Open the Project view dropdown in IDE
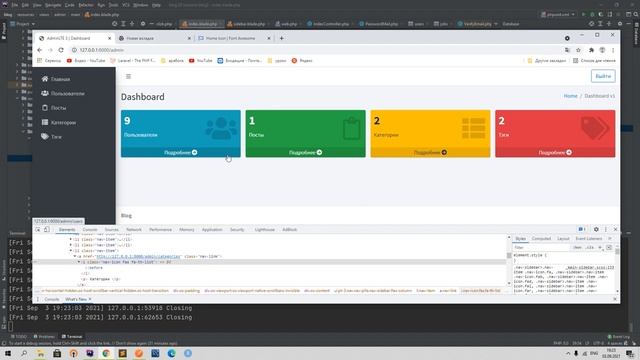Image resolution: width=640 pixels, height=360 pixels. (x=23, y=24)
